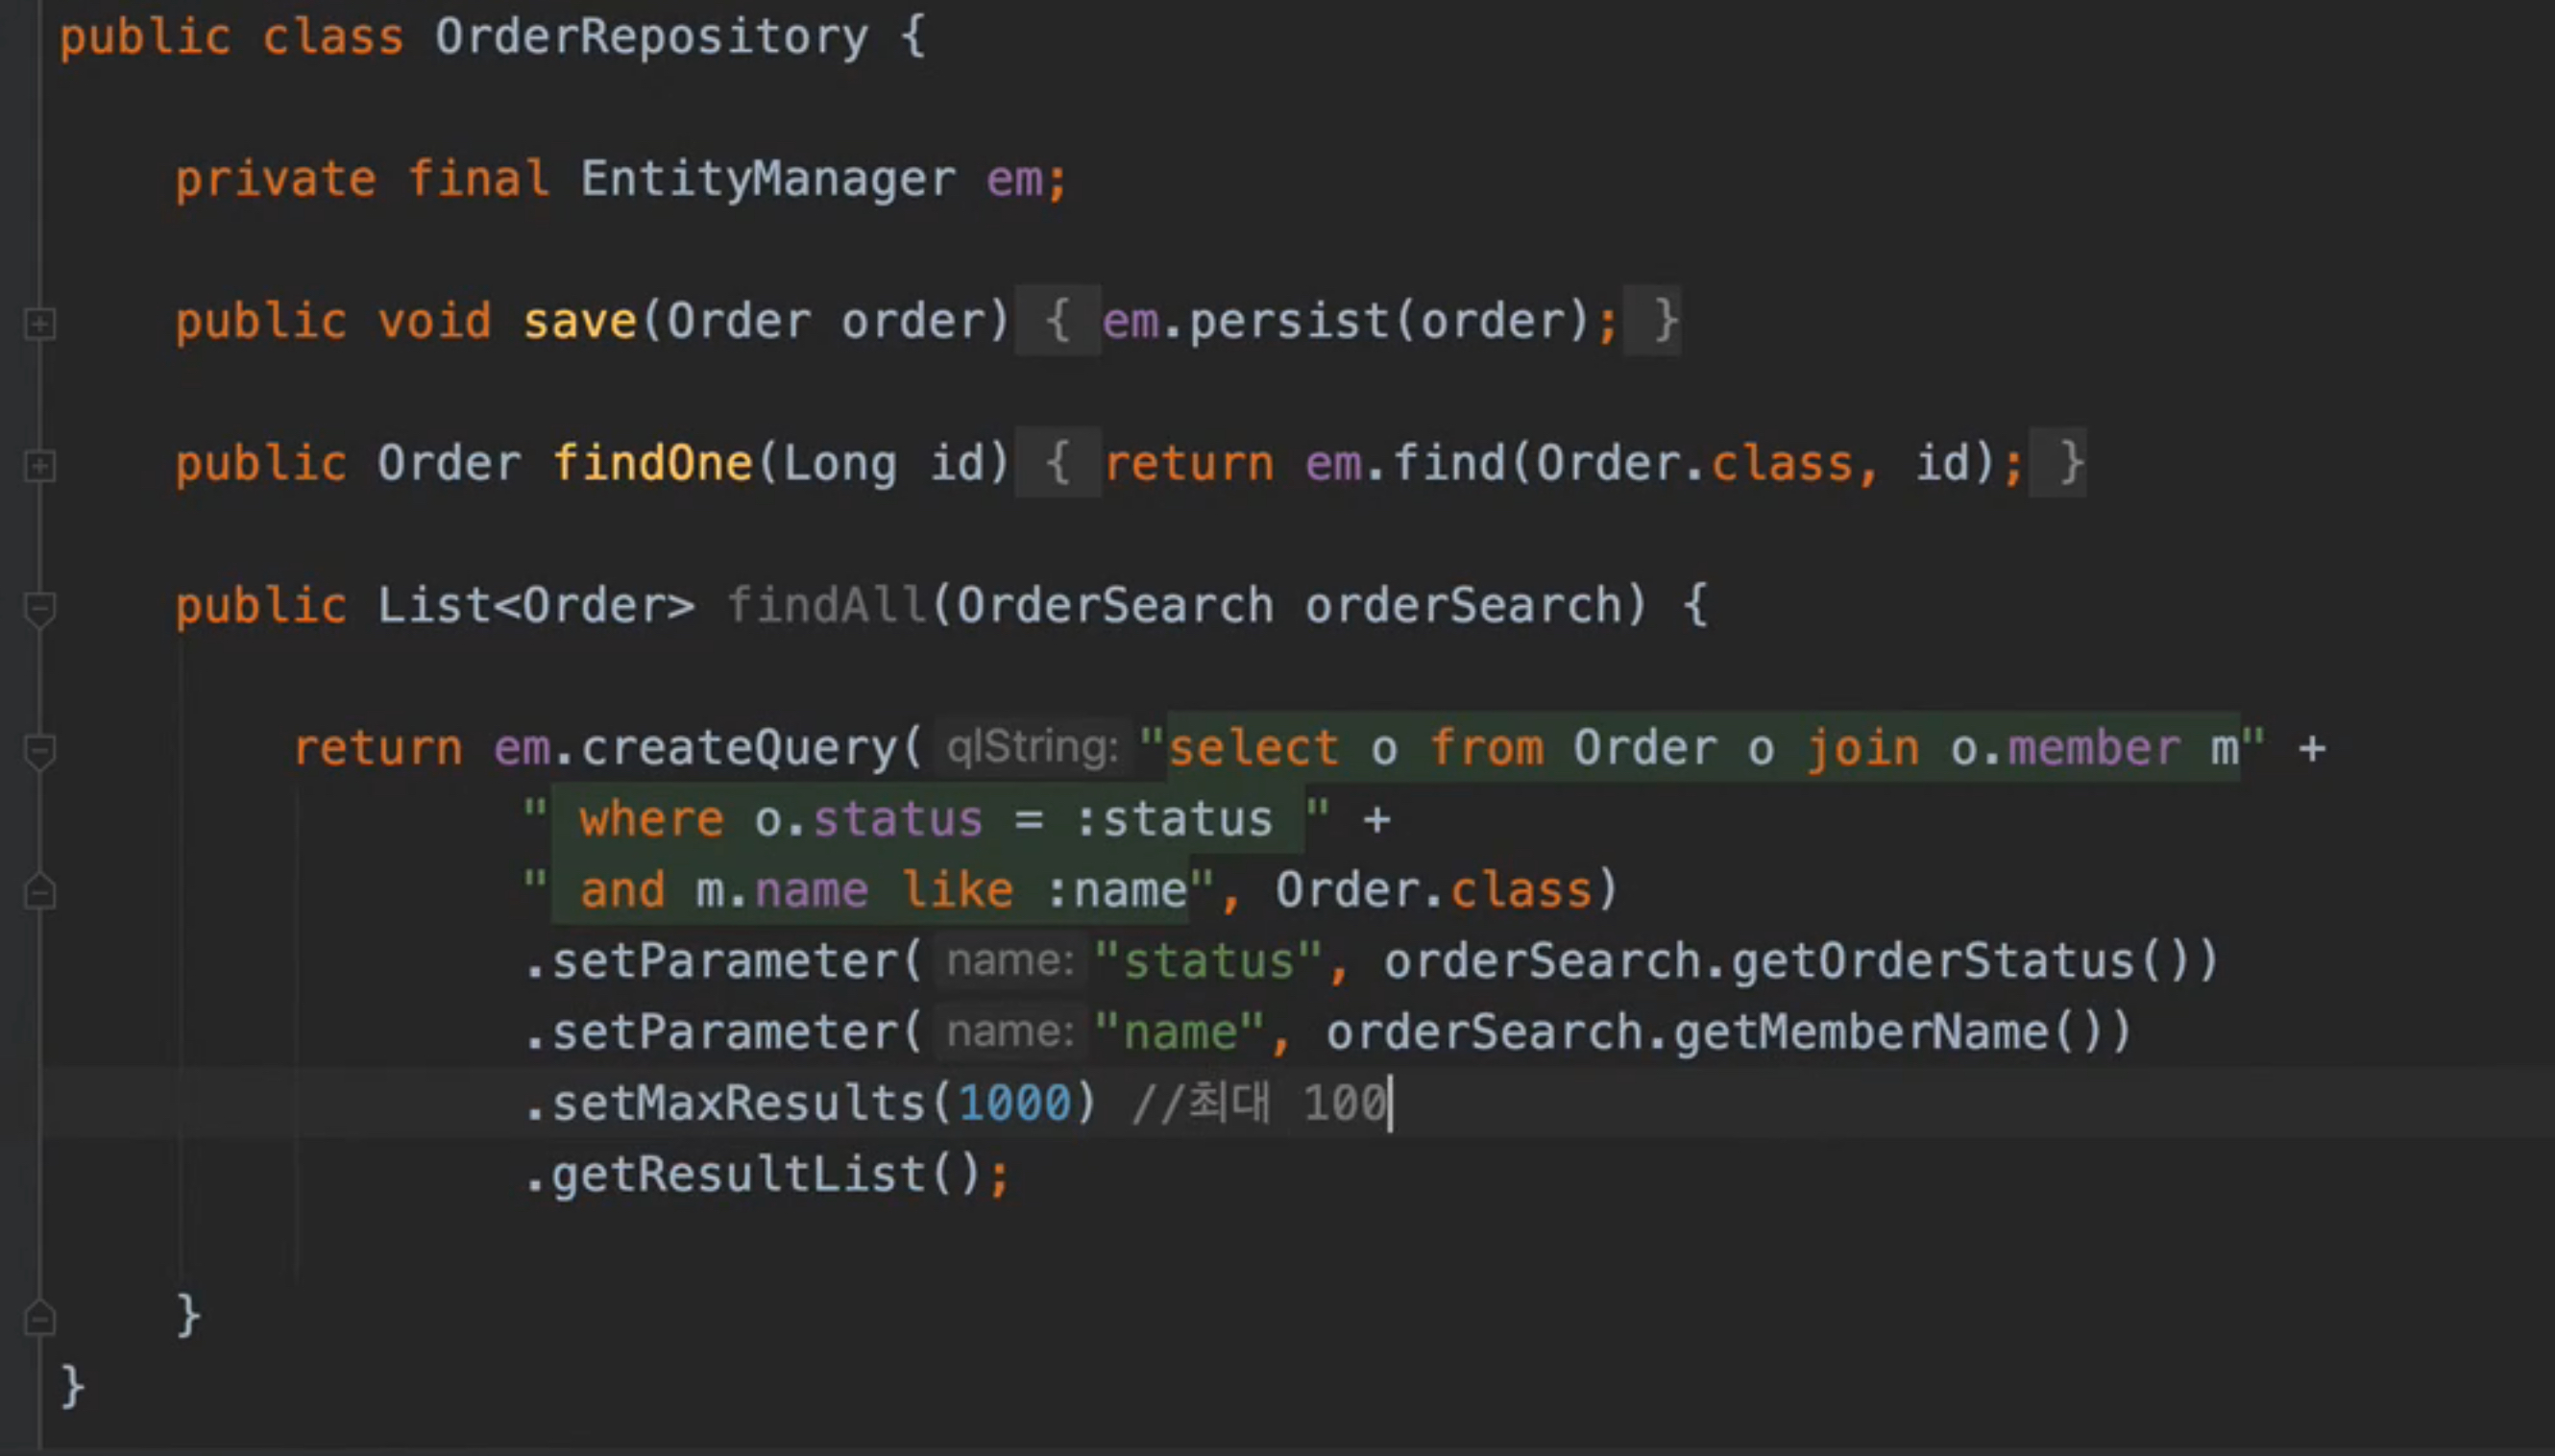Click the 1000 value in setMaxResults
The width and height of the screenshot is (2555, 1456).
1014,1103
